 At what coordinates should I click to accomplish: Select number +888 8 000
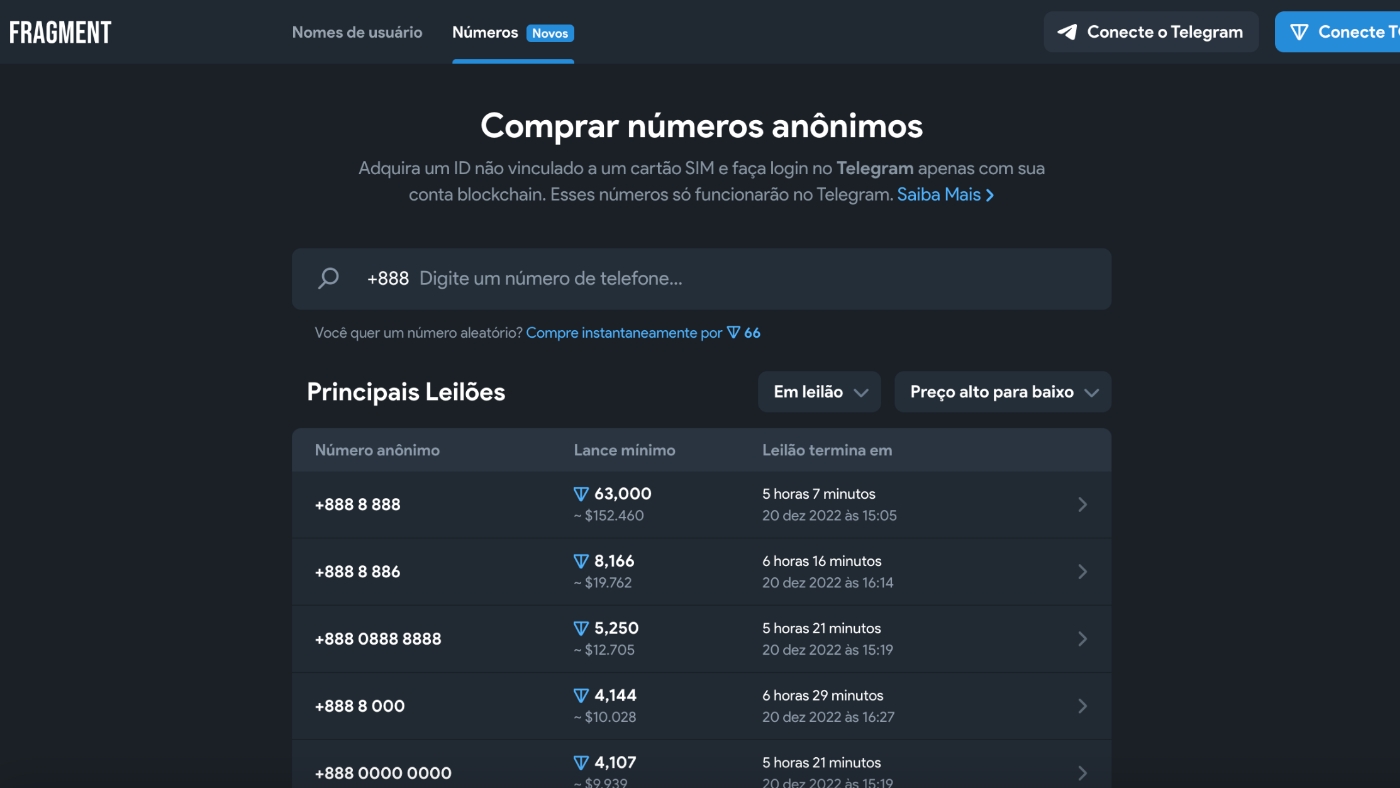tap(360, 706)
